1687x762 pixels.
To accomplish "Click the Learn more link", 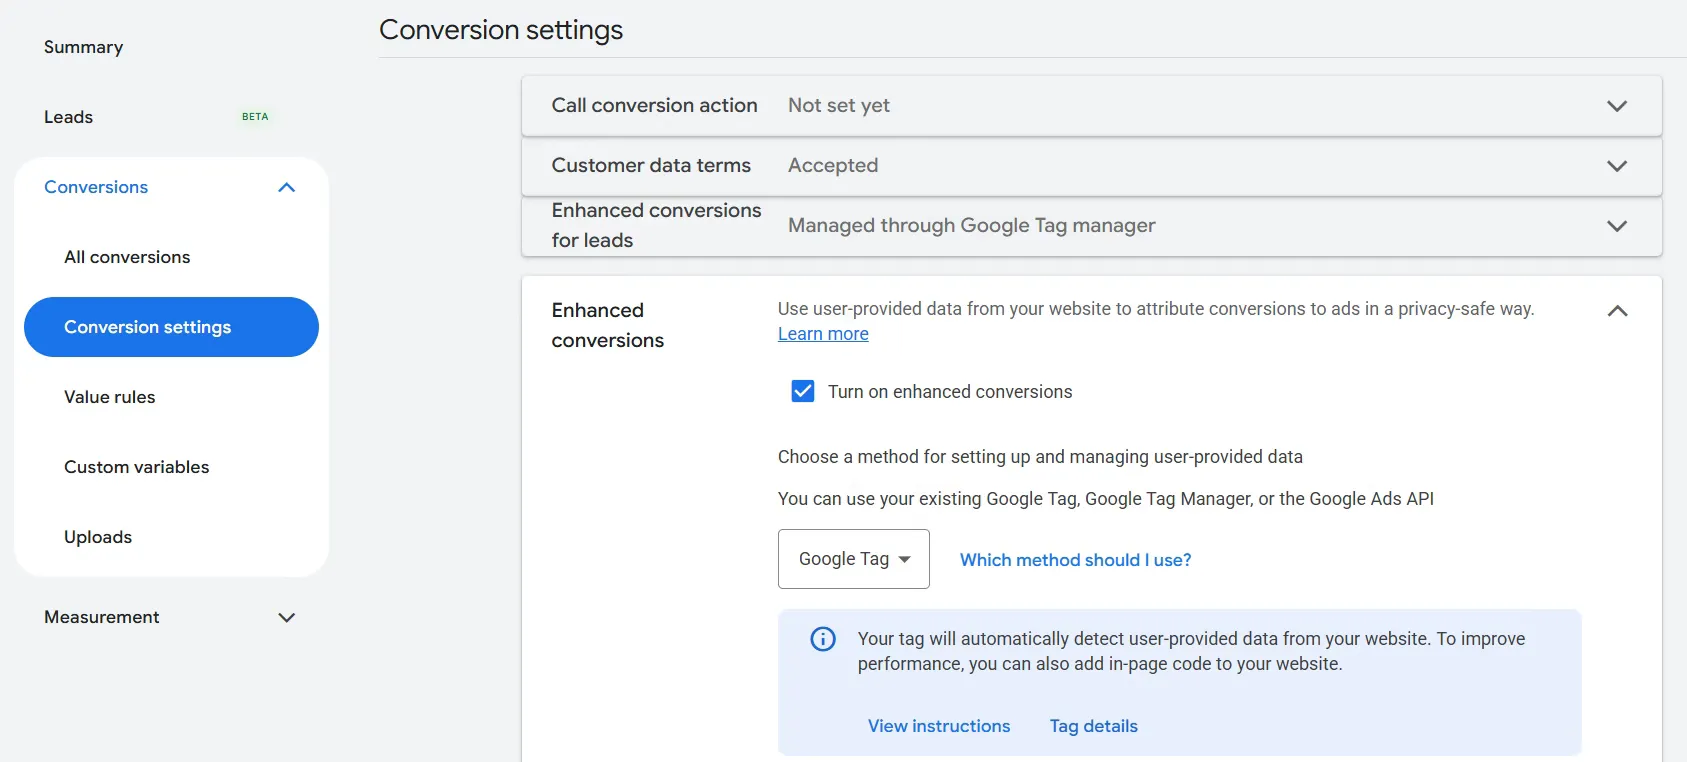I will point(823,334).
